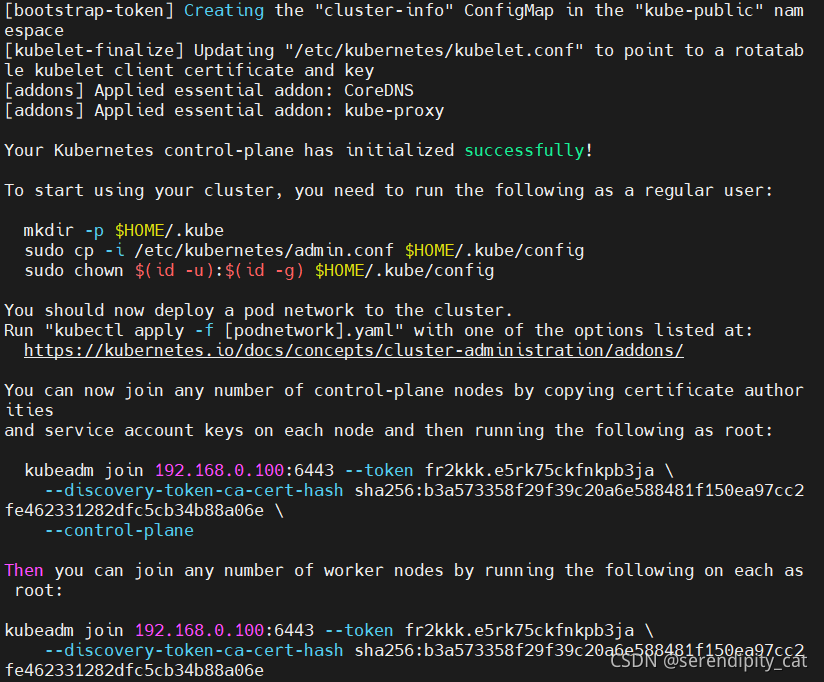The image size is (824, 682).
Task: Open the kubernetes.io cluster-administration addons link
Action: (354, 350)
